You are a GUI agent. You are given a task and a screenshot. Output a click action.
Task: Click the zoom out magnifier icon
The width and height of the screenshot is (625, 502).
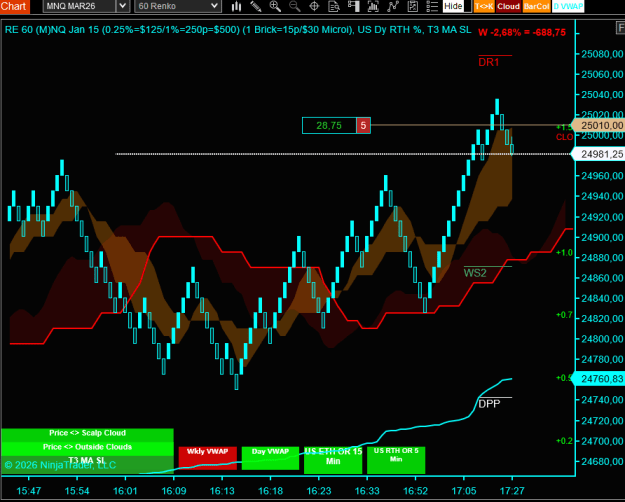[x=295, y=6]
